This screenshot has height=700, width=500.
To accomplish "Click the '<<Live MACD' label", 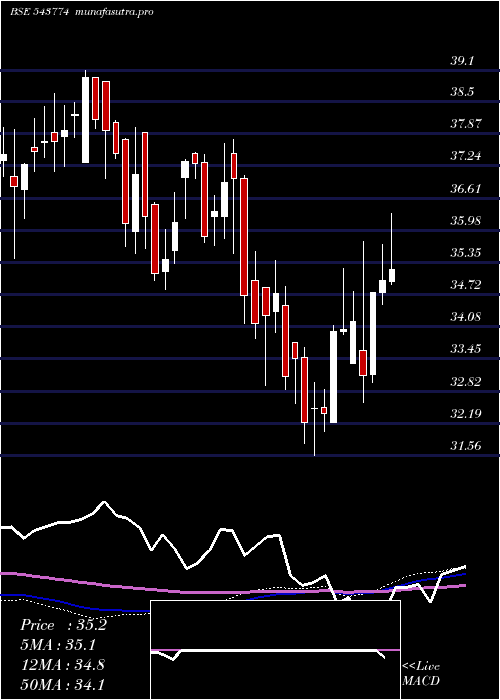I will [x=421, y=673].
